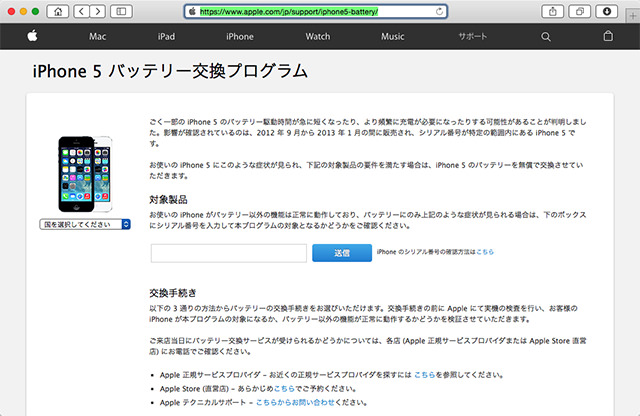
Task: Close the window with red button
Action: (11, 11)
